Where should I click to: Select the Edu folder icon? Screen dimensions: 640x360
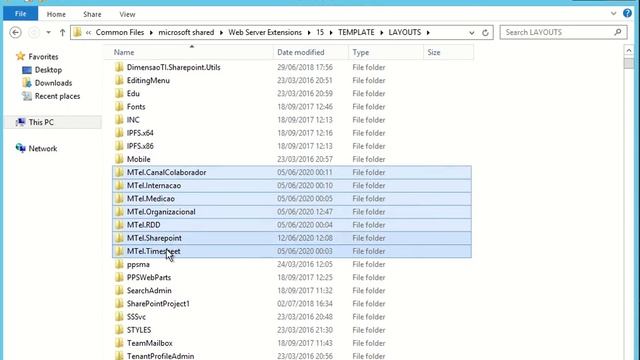point(119,93)
